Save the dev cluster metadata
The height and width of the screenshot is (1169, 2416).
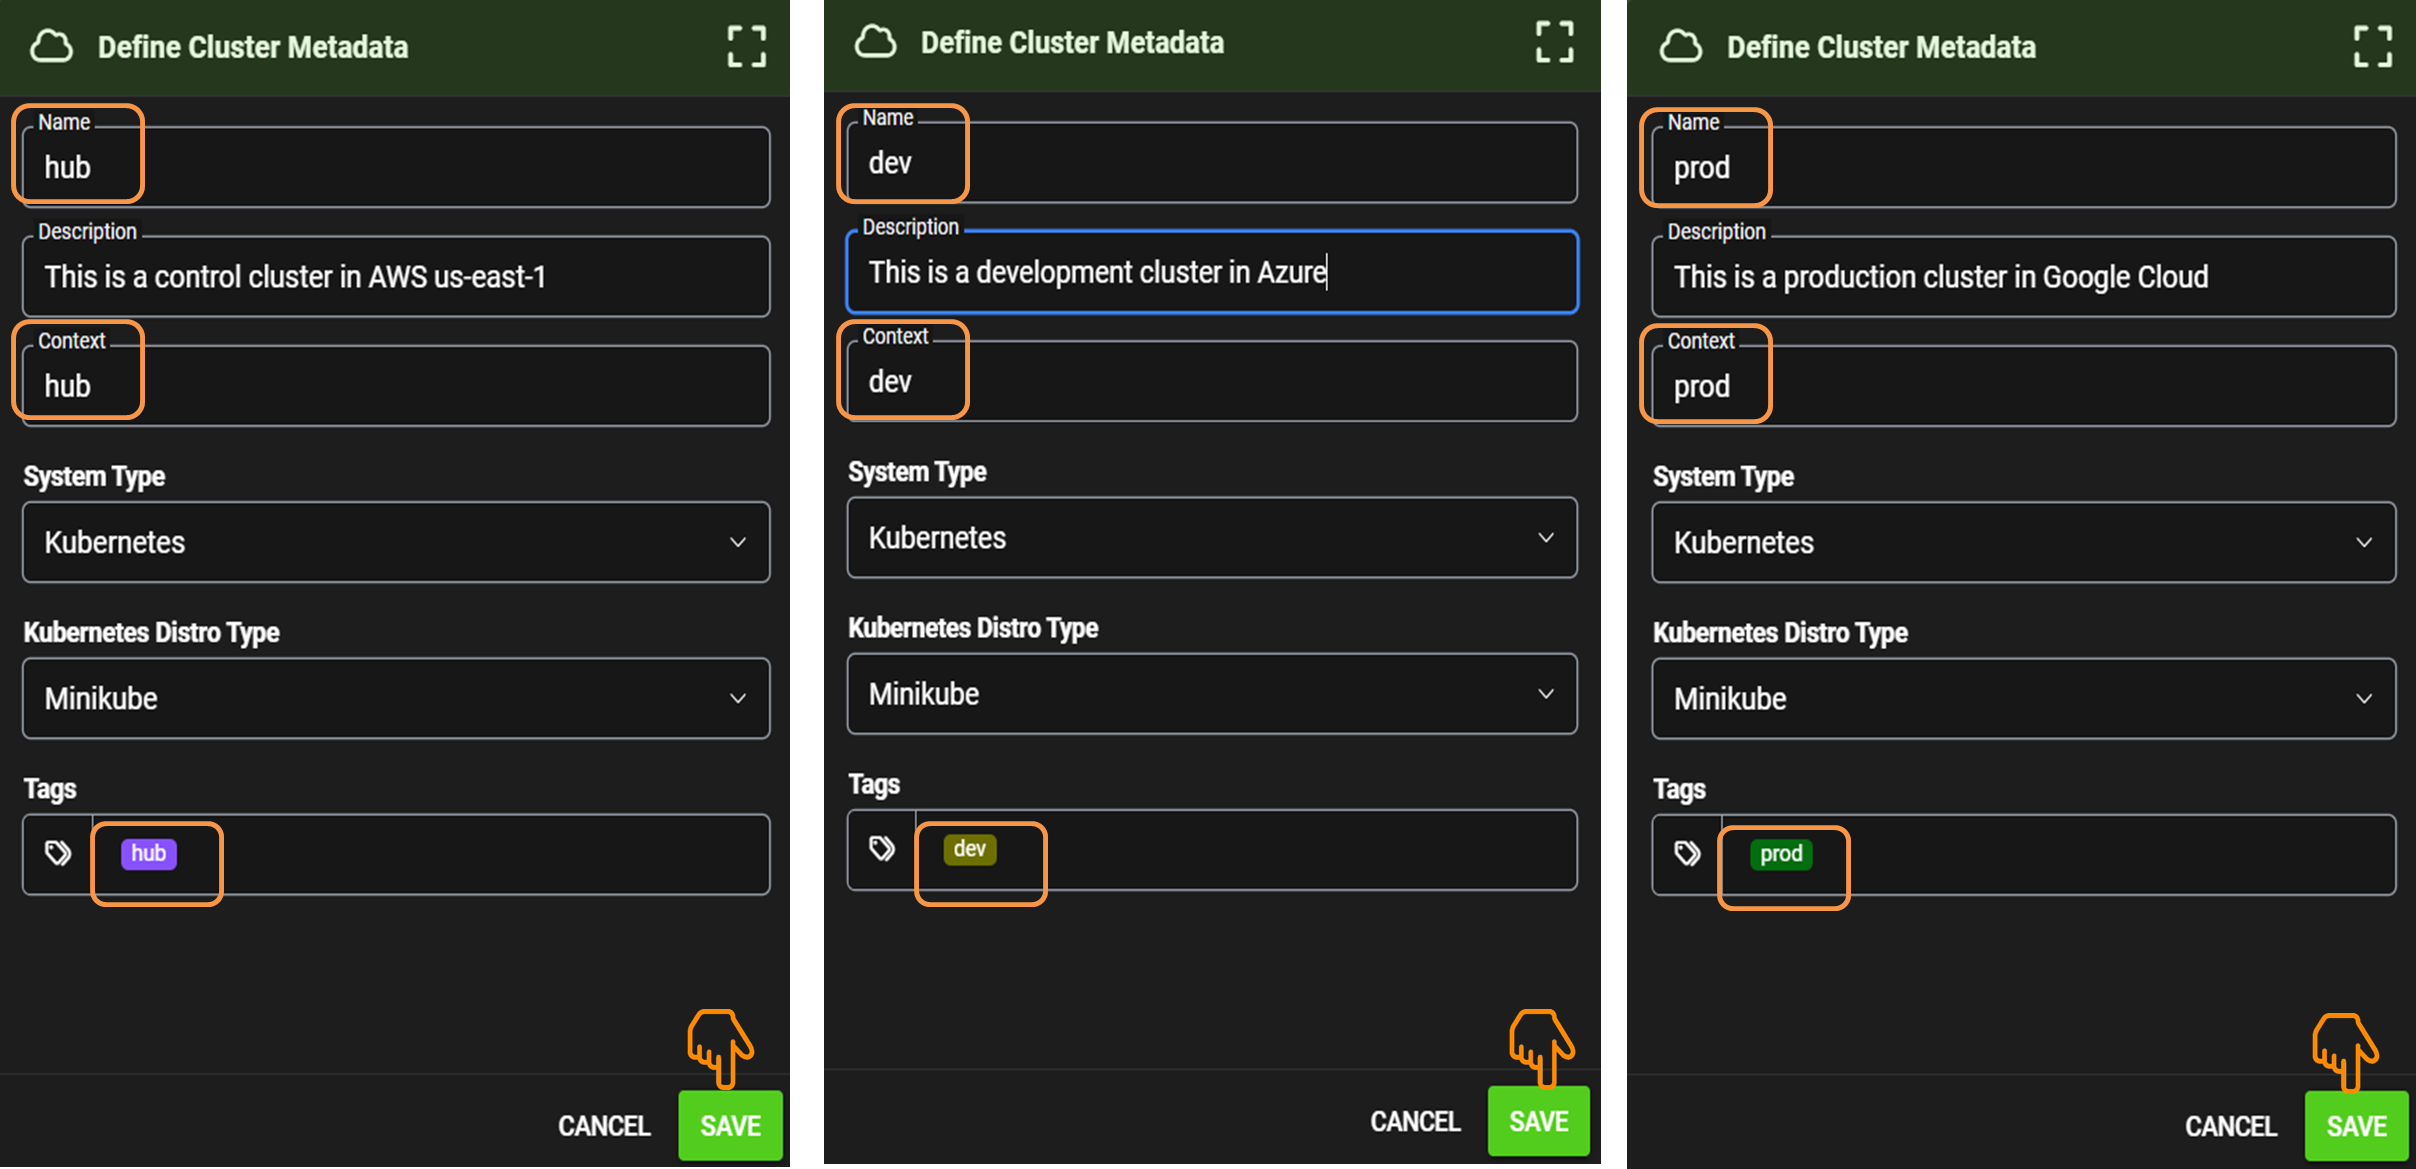pyautogui.click(x=1538, y=1120)
